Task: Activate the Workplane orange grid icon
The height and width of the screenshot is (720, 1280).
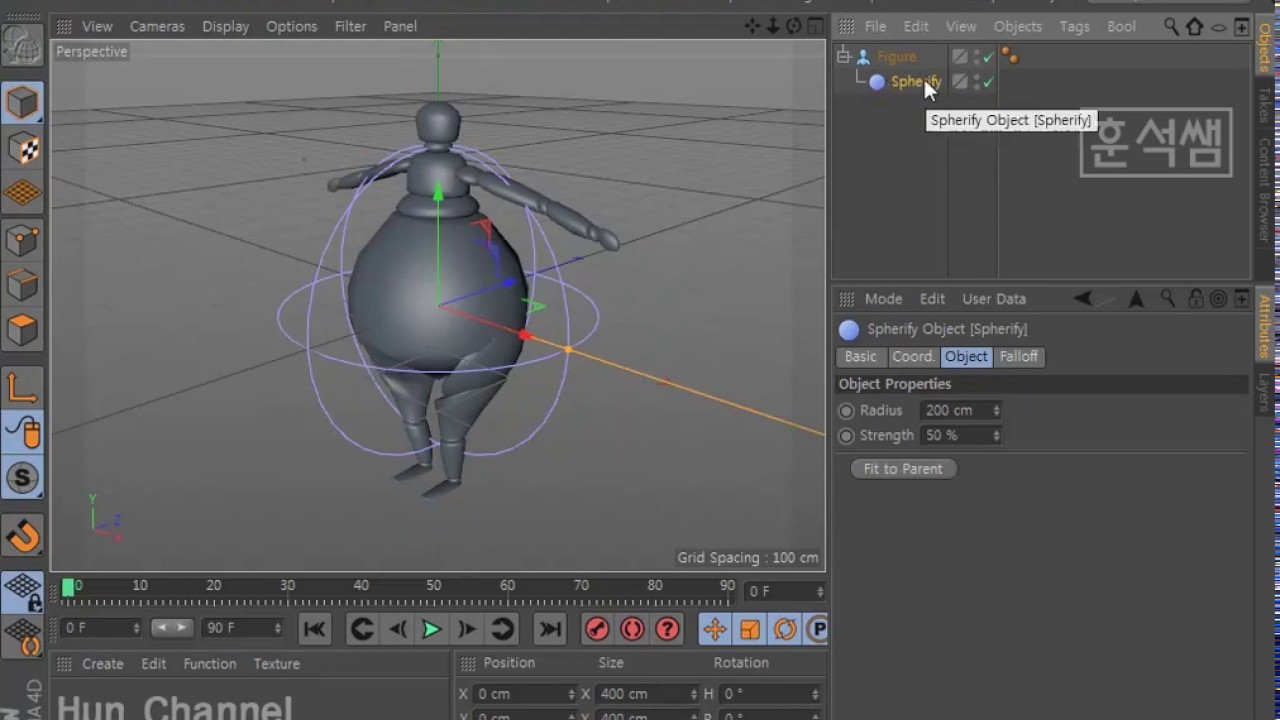Action: (22, 193)
